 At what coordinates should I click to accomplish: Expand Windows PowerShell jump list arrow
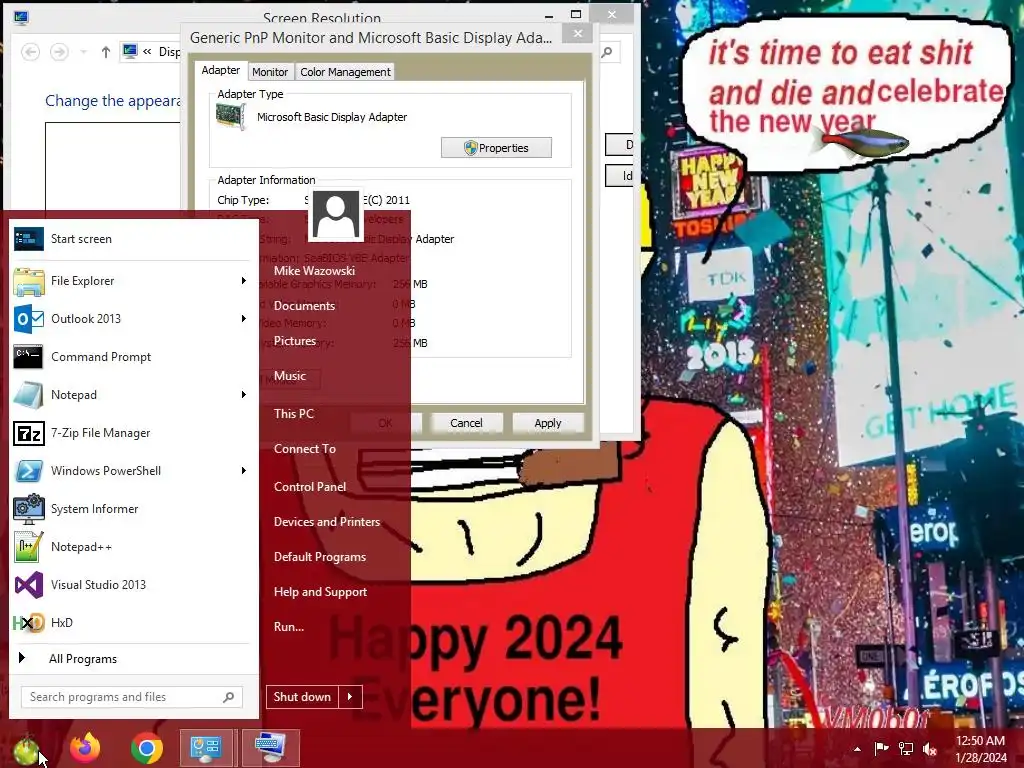click(244, 471)
